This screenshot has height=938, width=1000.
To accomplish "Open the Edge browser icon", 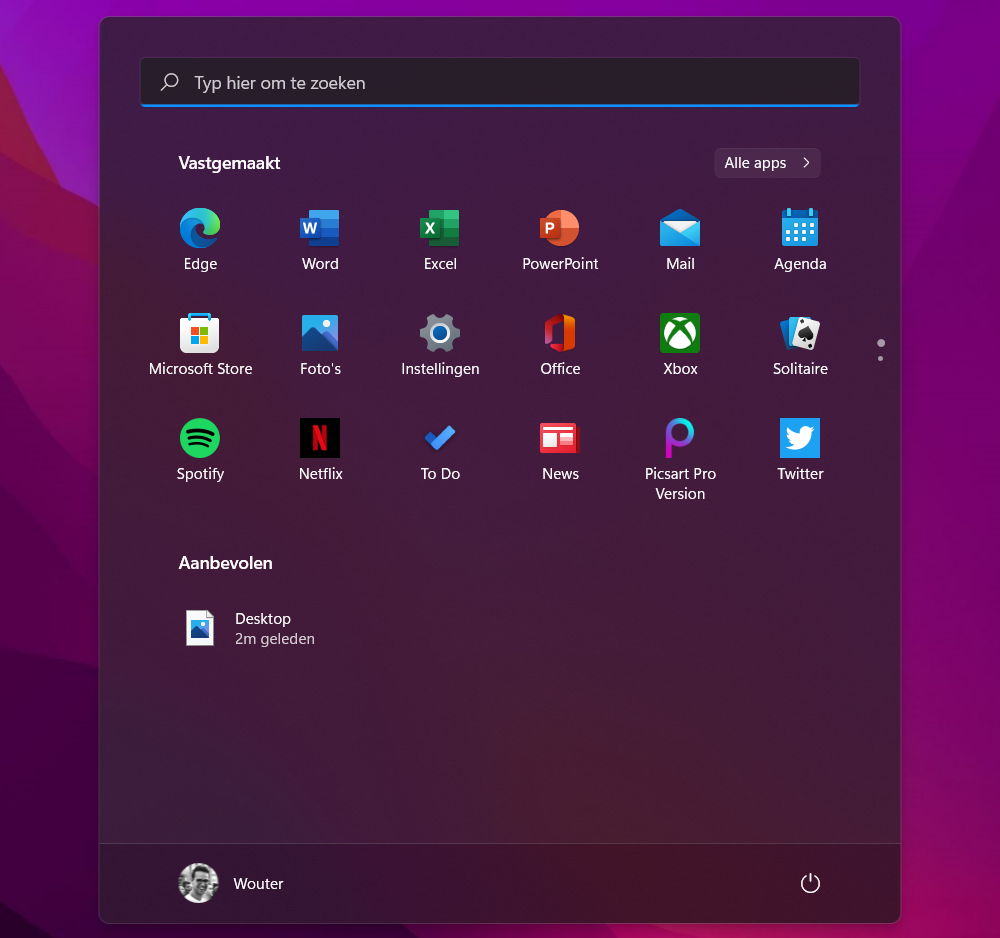I will [x=200, y=228].
